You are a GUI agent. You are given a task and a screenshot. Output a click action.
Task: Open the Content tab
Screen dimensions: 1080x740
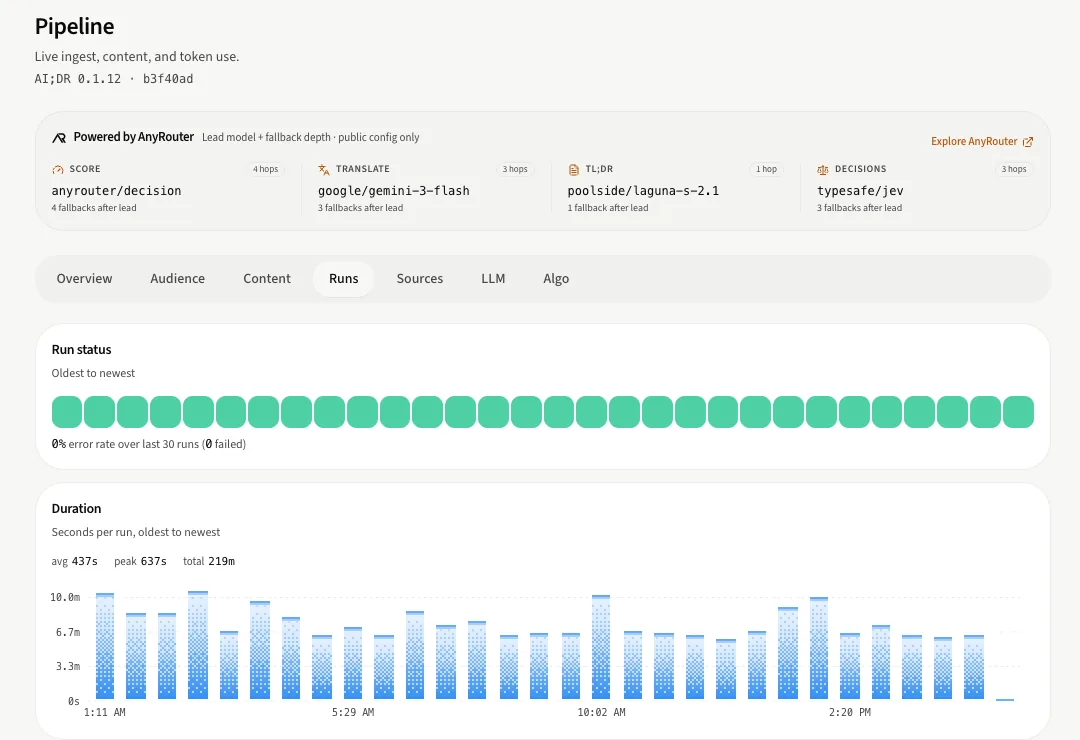tap(267, 278)
